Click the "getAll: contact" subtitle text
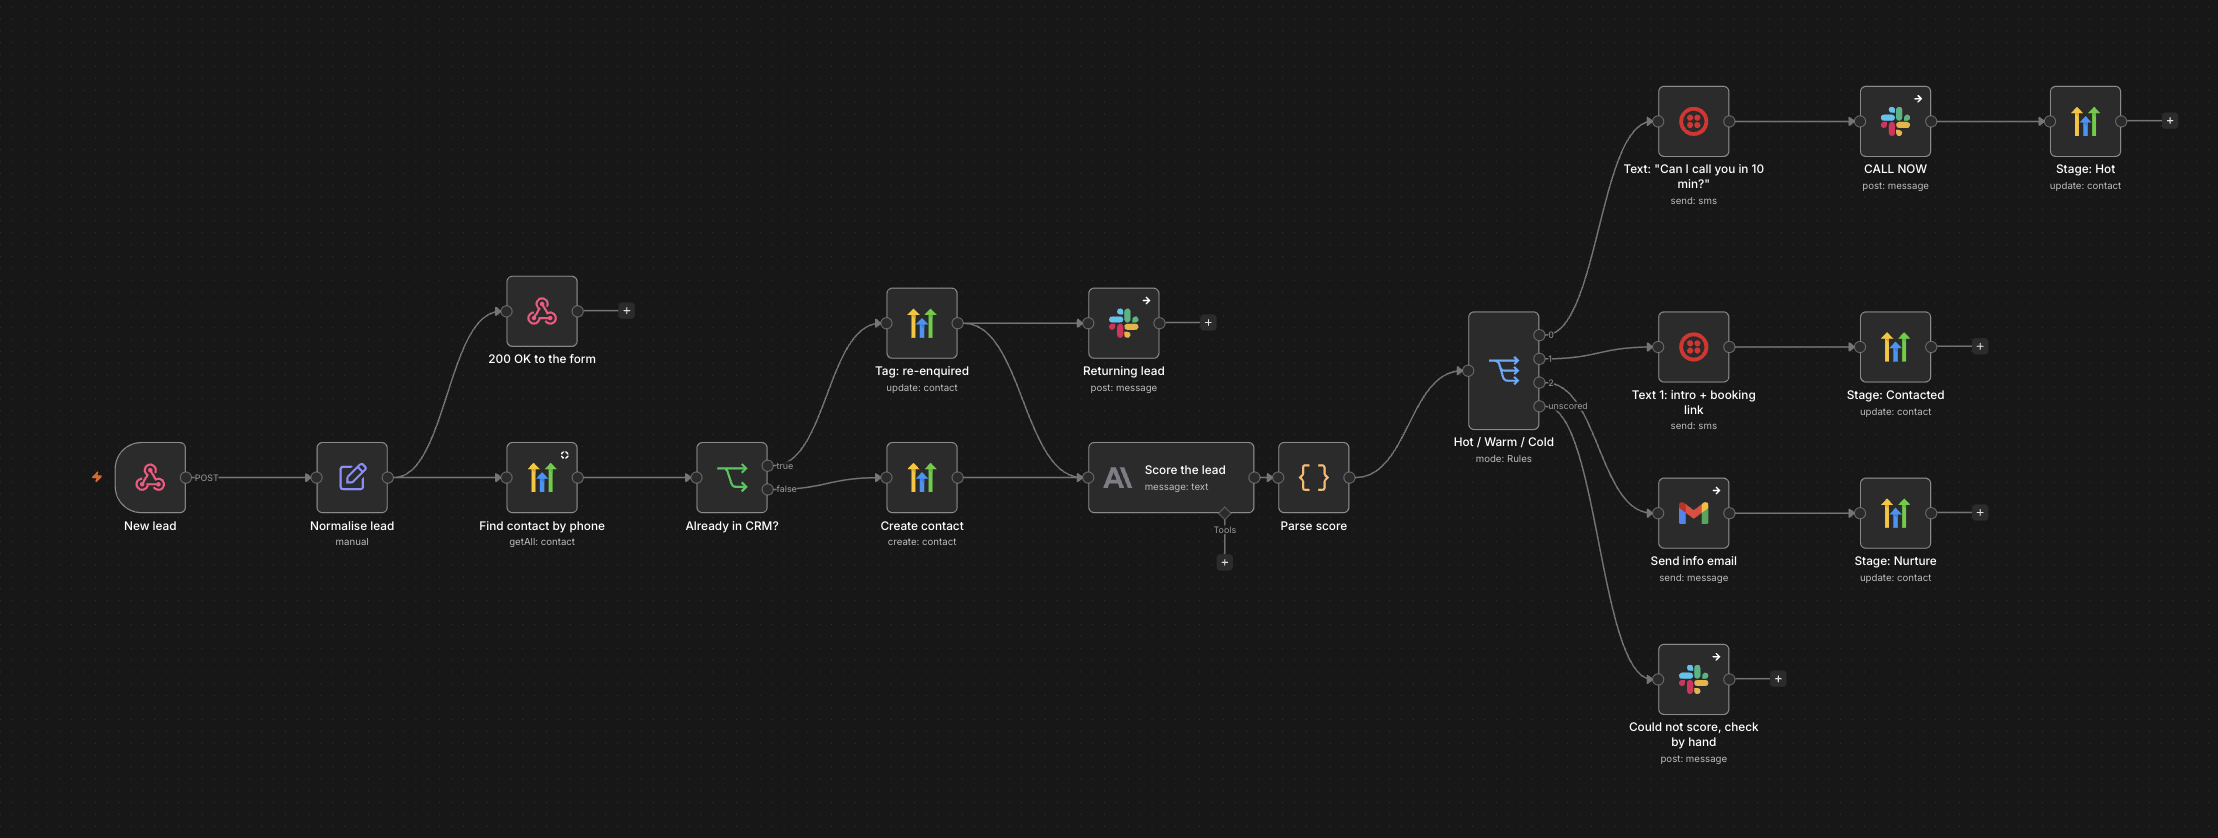Image resolution: width=2218 pixels, height=838 pixels. tap(542, 542)
